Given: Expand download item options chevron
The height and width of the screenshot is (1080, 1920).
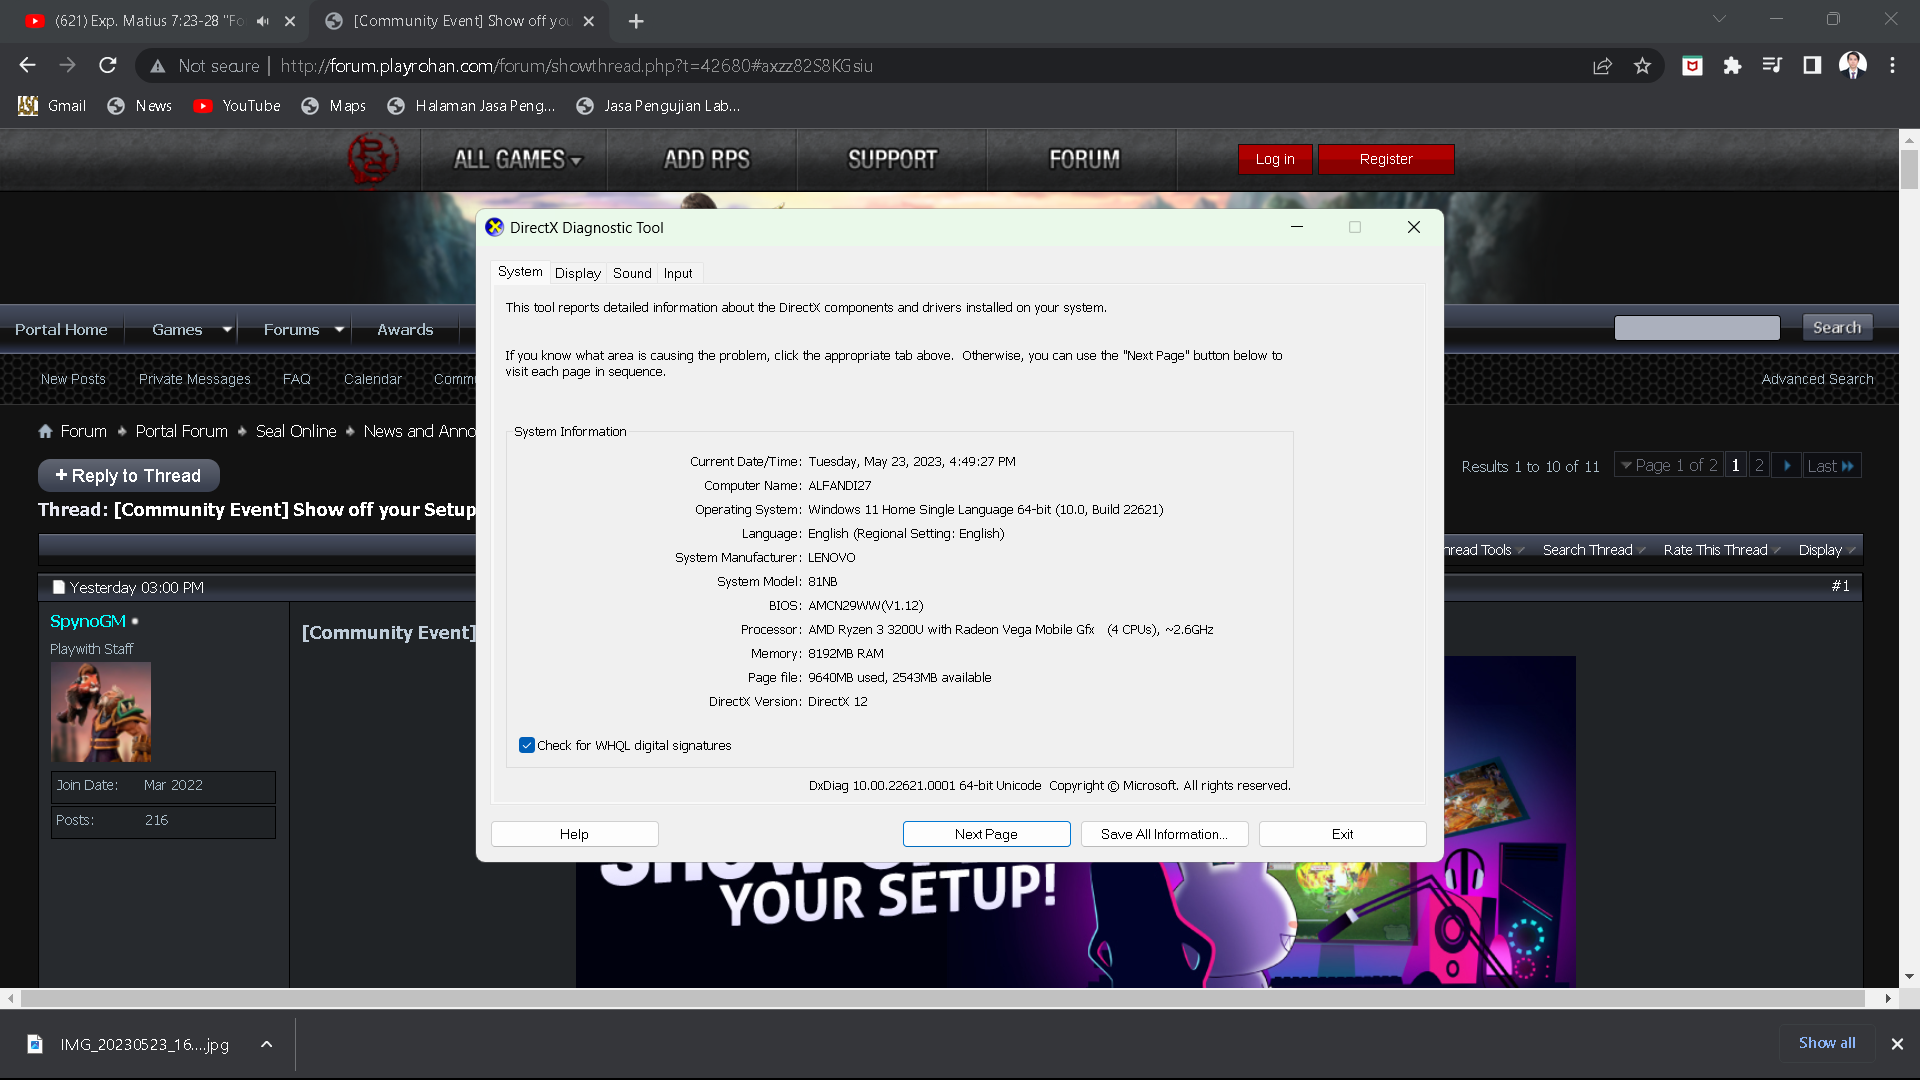Looking at the screenshot, I should click(x=266, y=1044).
